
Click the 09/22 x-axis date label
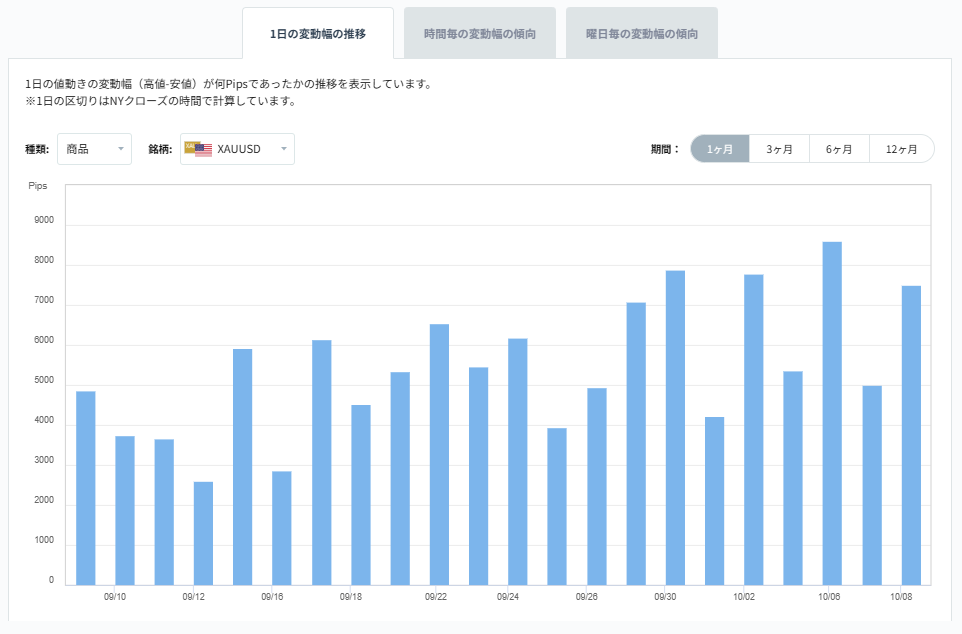coord(436,597)
